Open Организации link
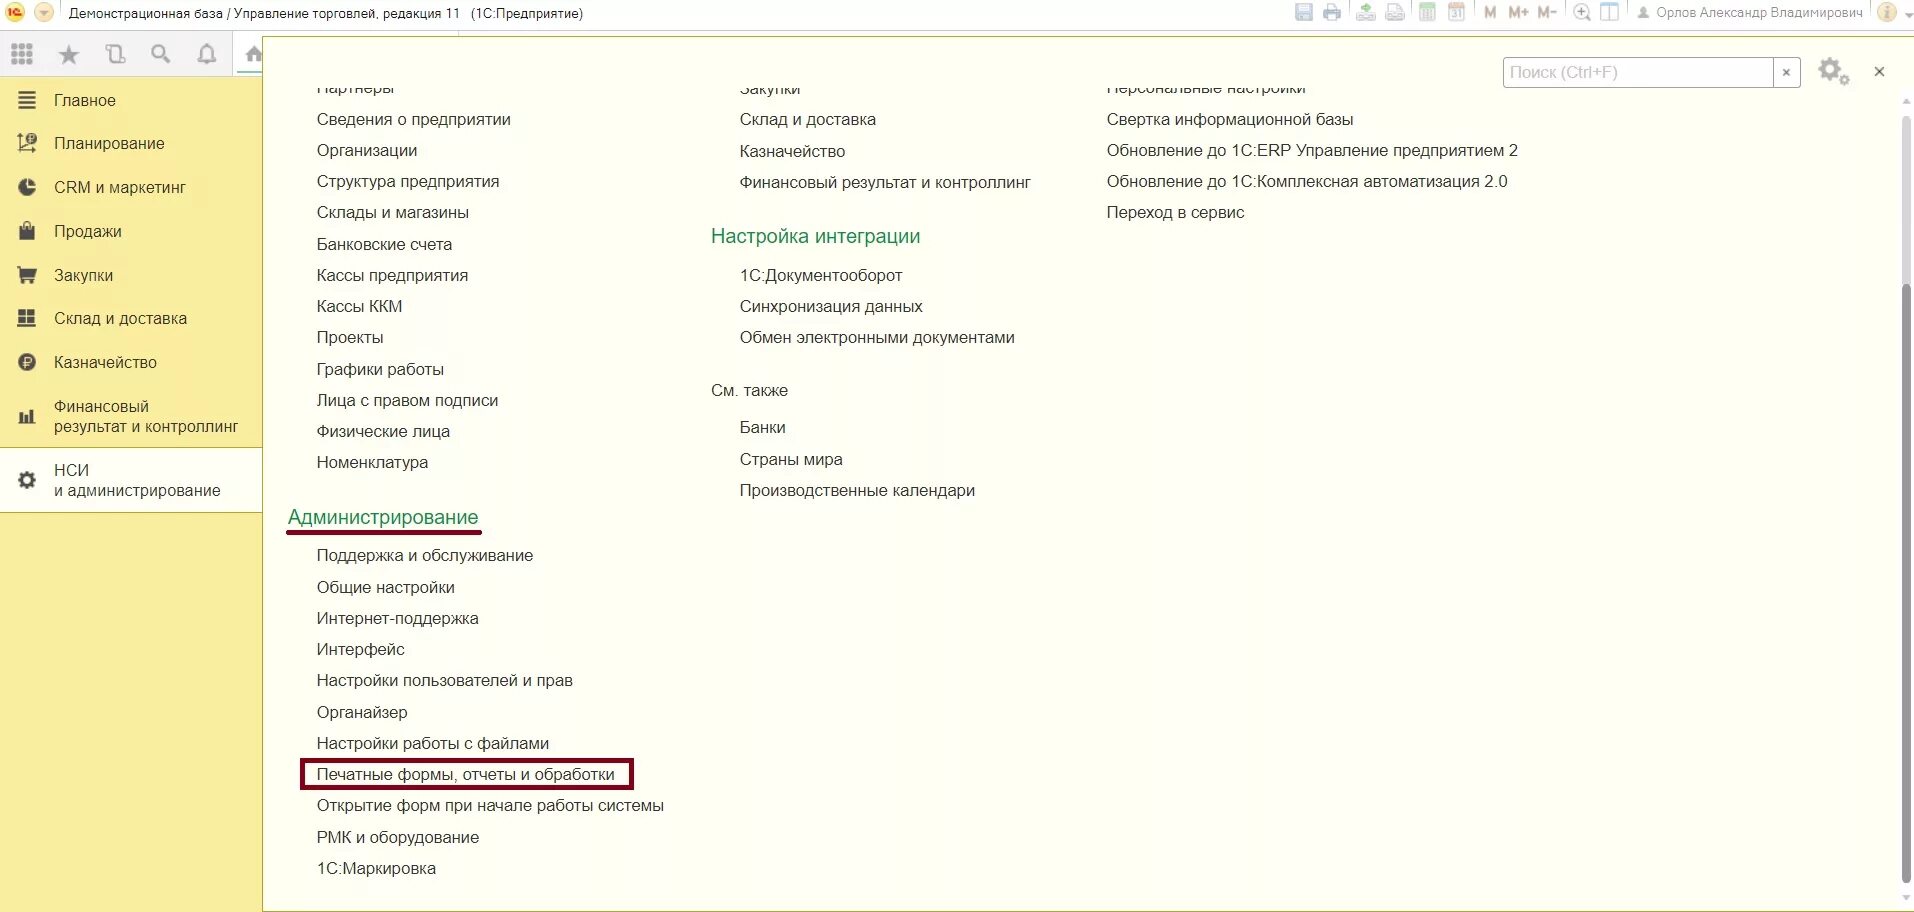The width and height of the screenshot is (1914, 912). 367,150
